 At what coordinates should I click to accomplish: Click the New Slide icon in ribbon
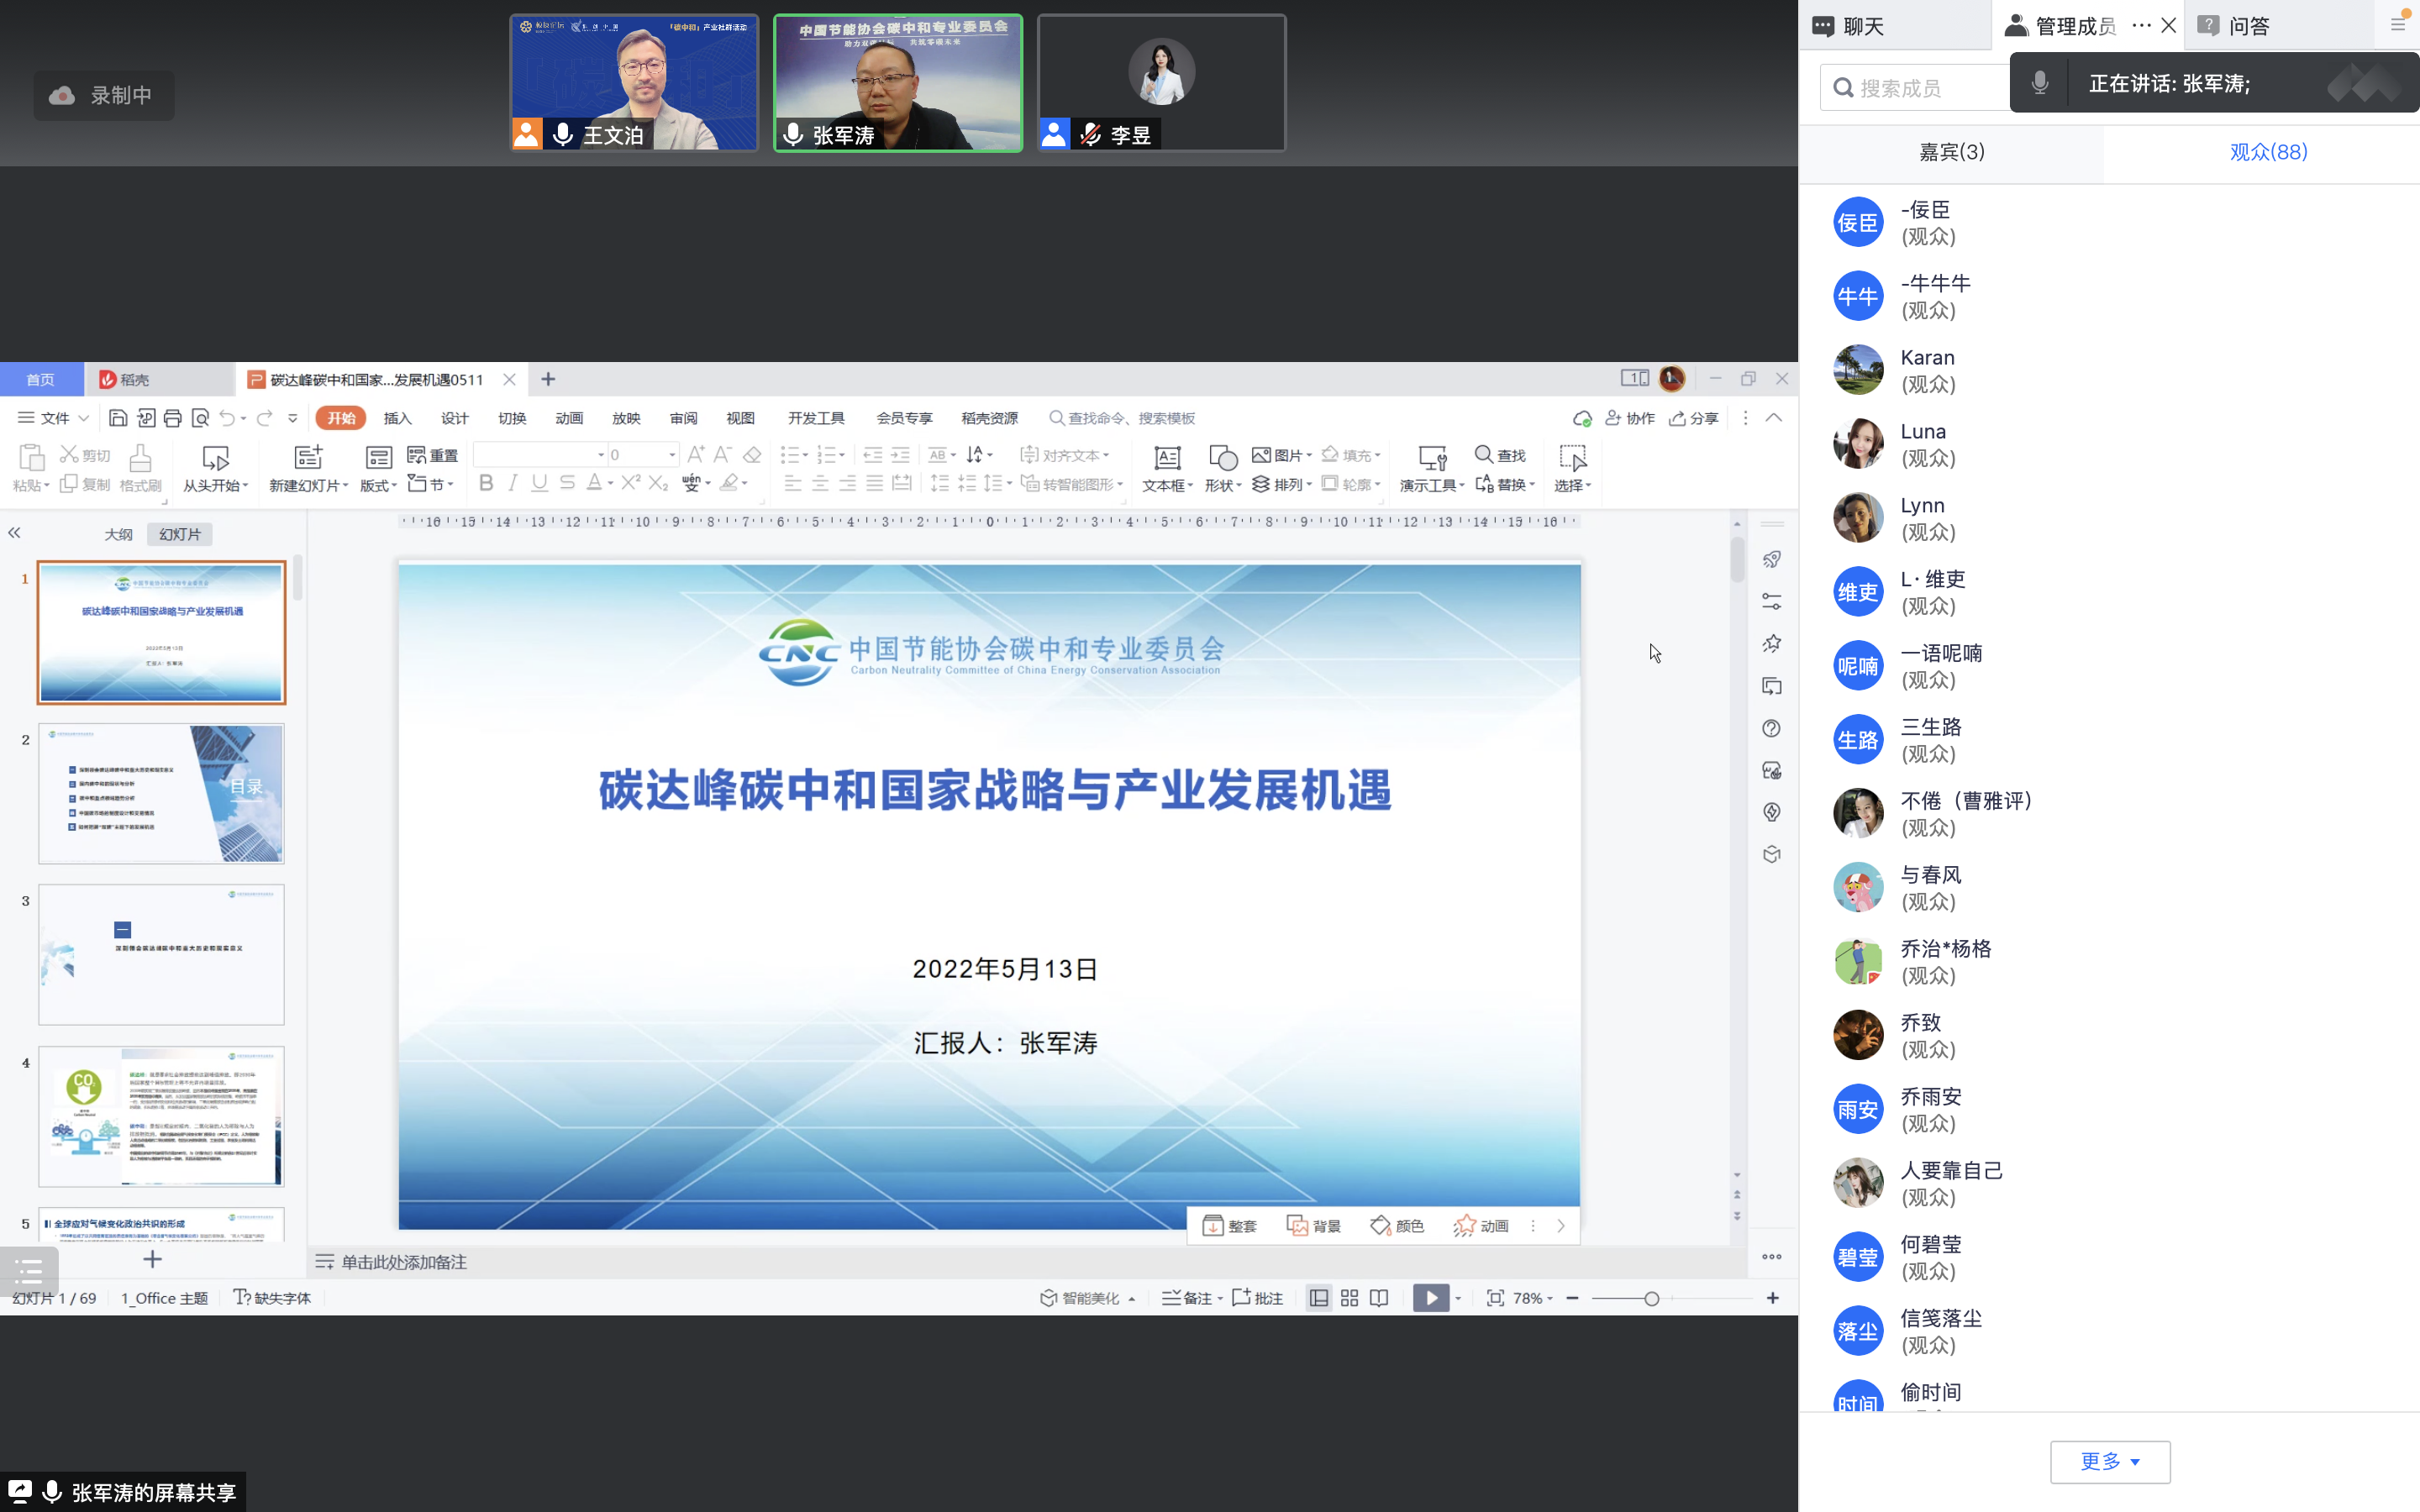pyautogui.click(x=308, y=458)
